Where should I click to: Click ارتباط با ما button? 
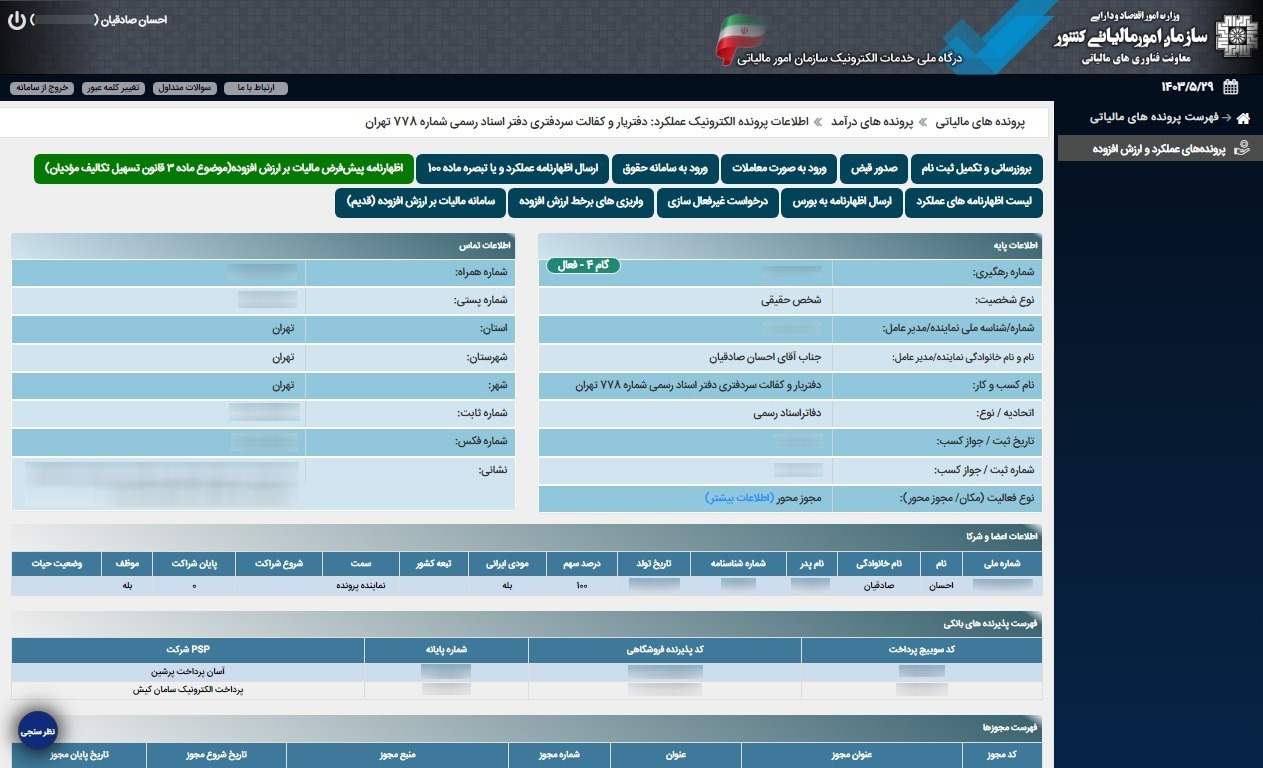click(x=256, y=88)
